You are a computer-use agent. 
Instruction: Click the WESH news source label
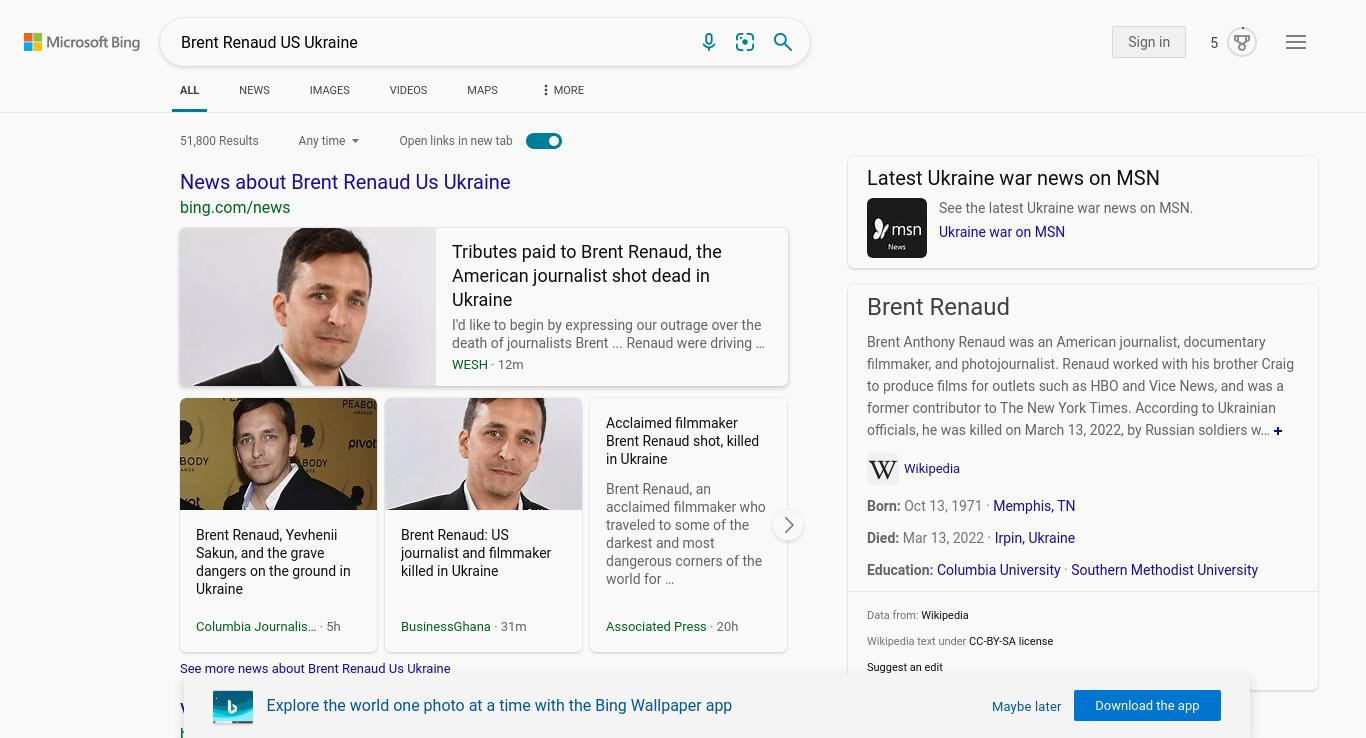470,365
